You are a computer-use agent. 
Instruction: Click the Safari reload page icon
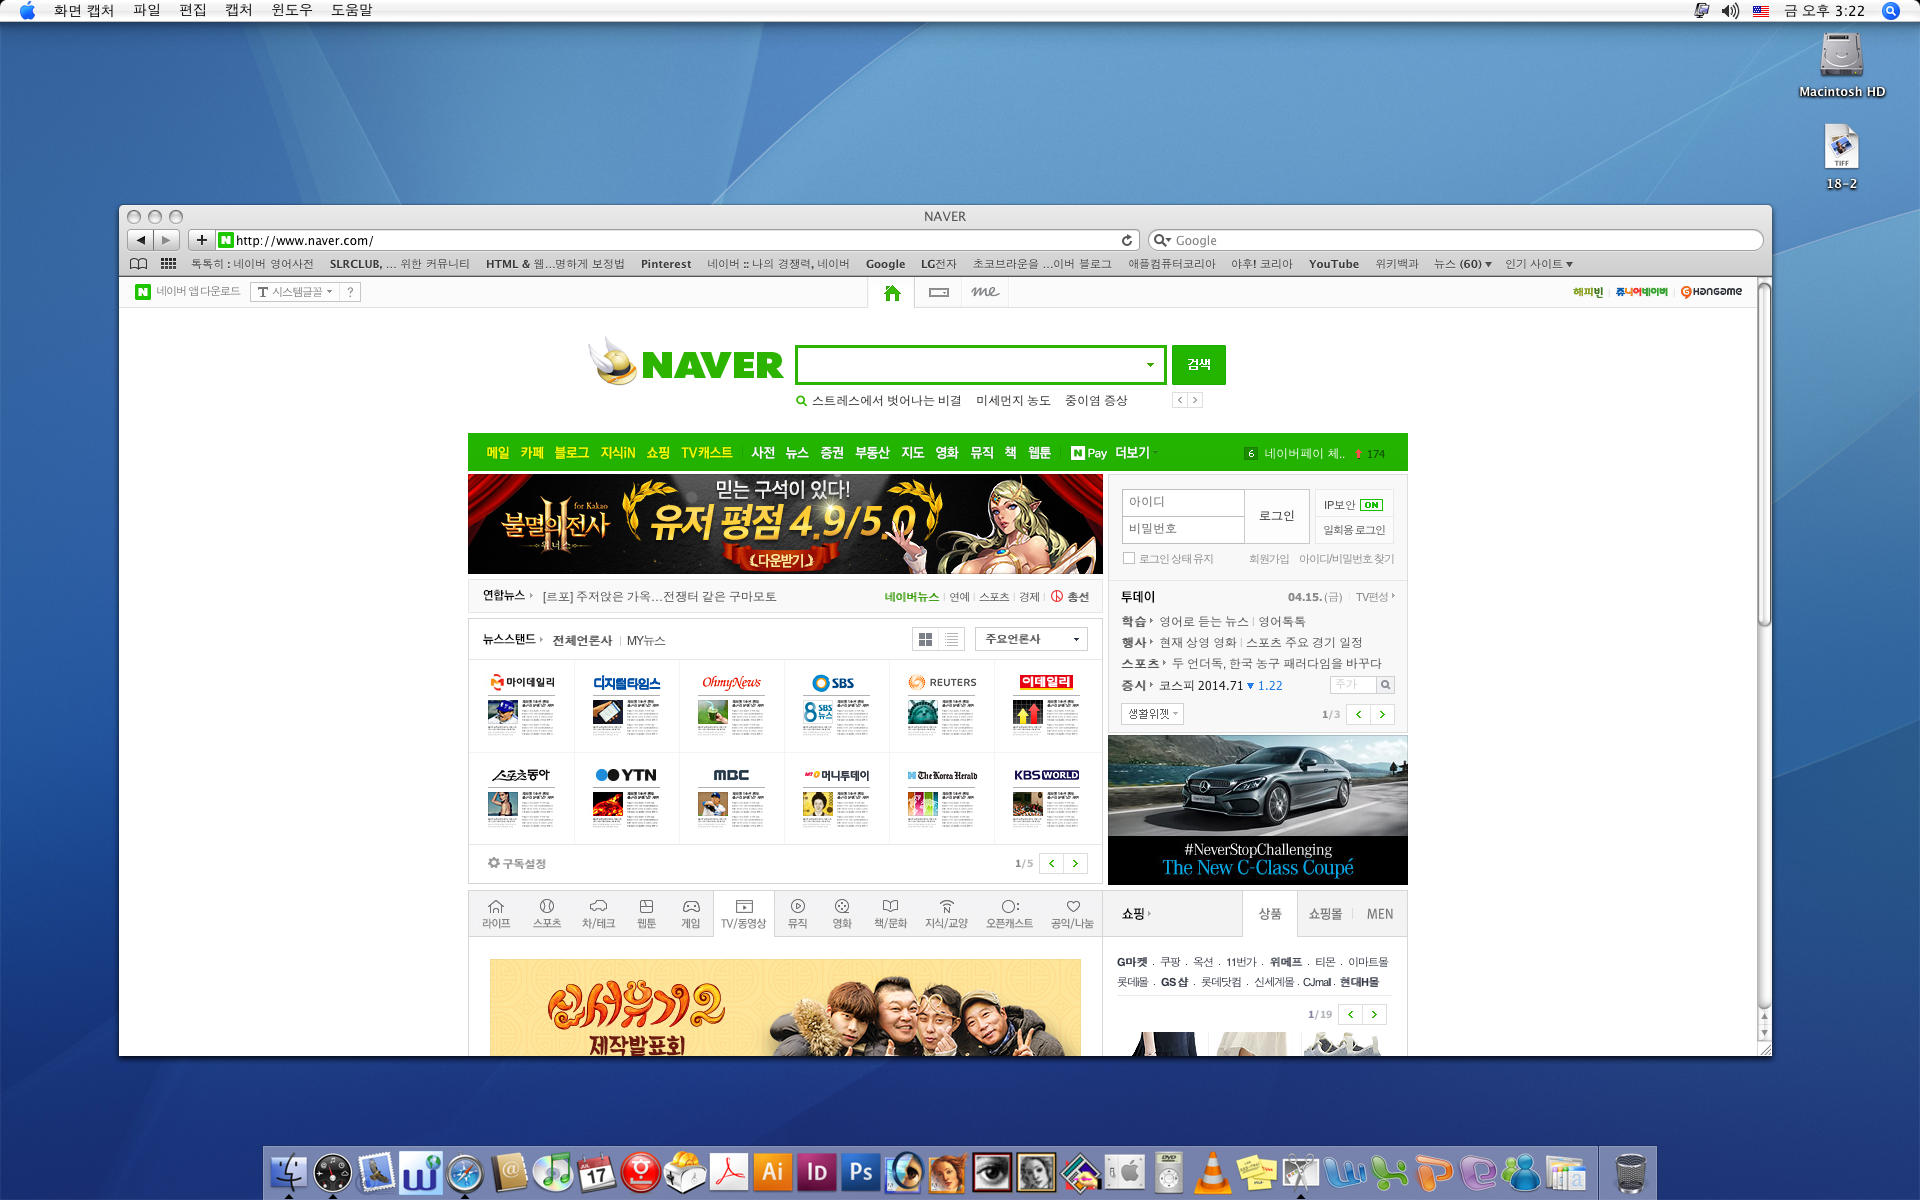[x=1127, y=240]
